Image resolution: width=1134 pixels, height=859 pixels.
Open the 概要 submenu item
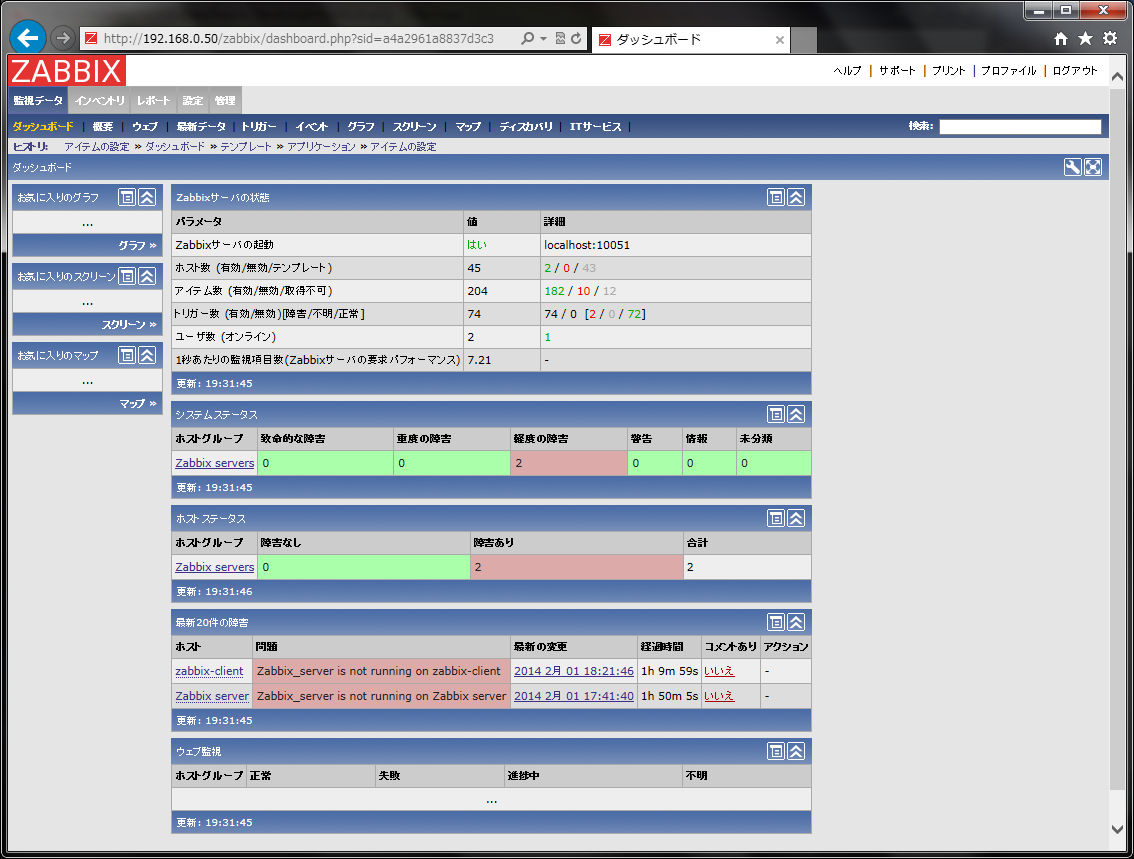click(103, 127)
